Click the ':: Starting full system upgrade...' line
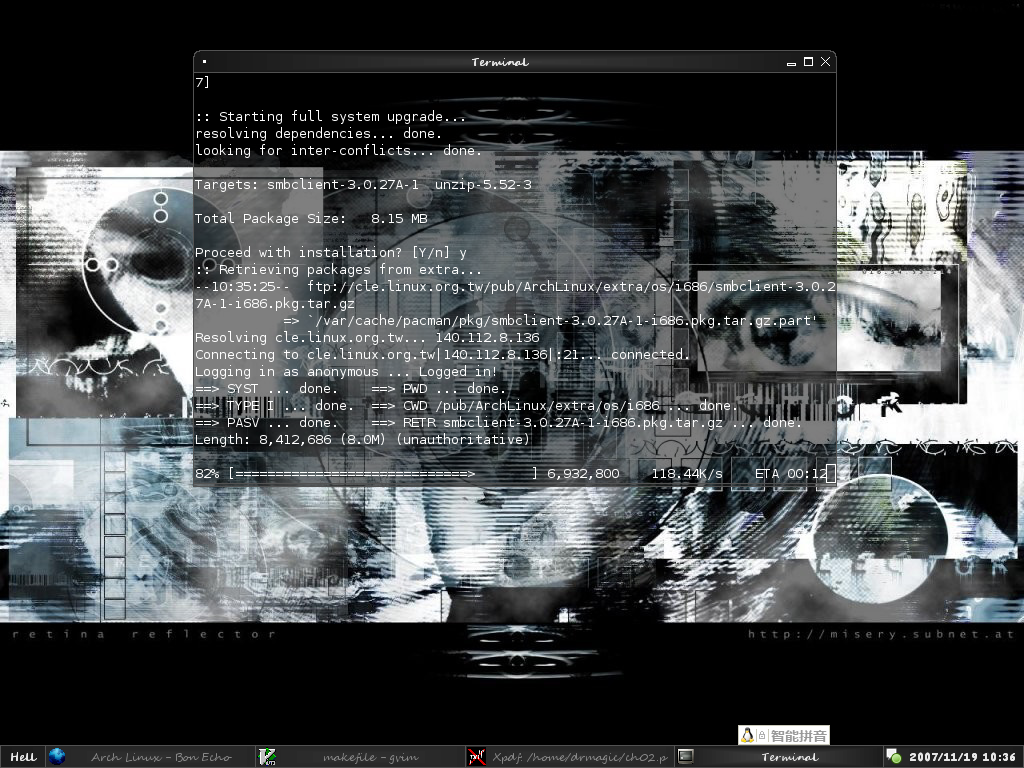This screenshot has height=768, width=1024. click(330, 117)
